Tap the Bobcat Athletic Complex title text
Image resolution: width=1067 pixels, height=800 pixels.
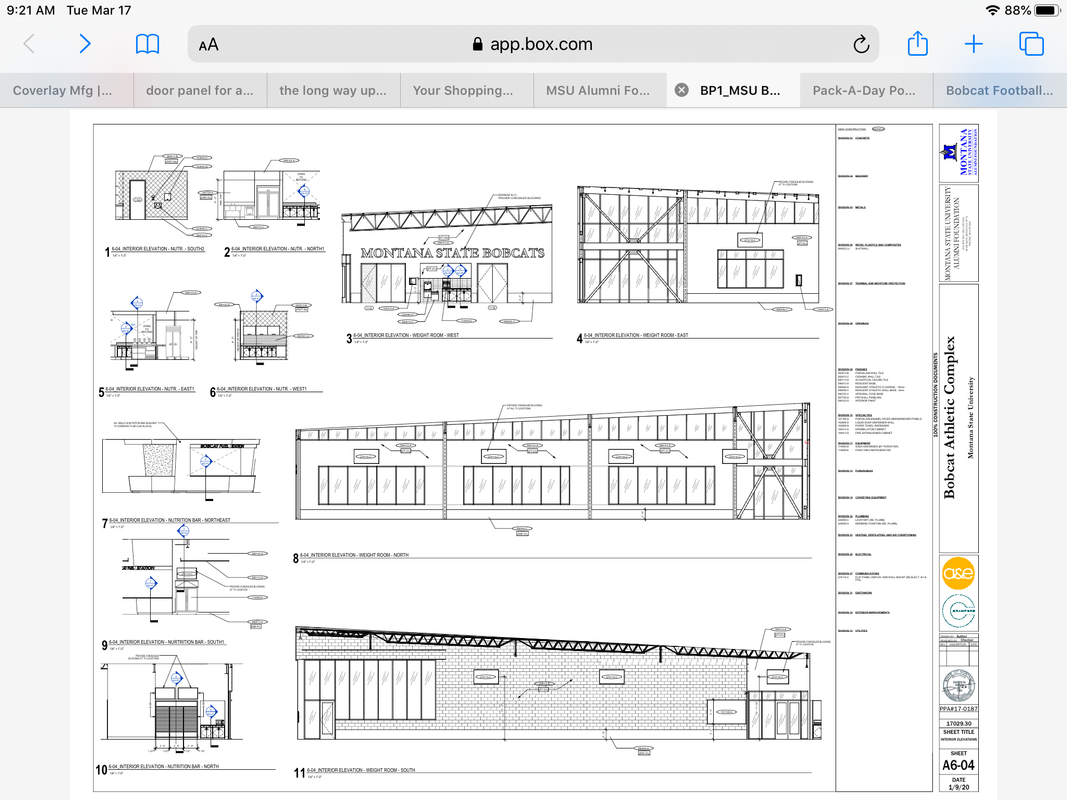click(949, 417)
